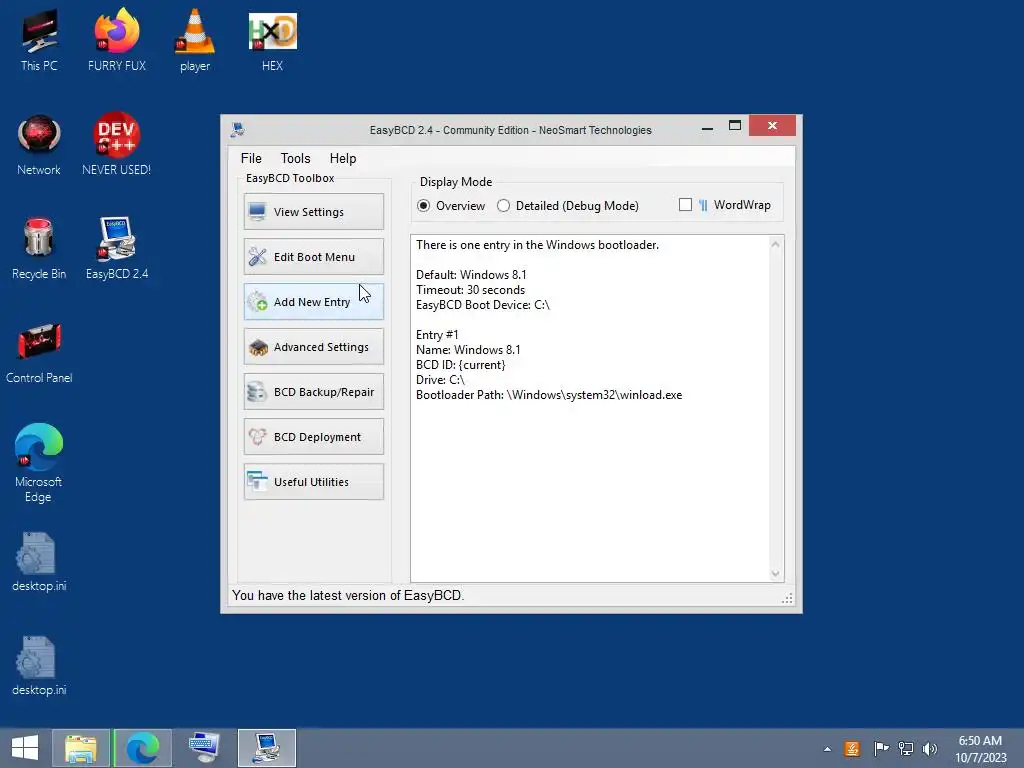Open the network tray icon

pos(906,748)
